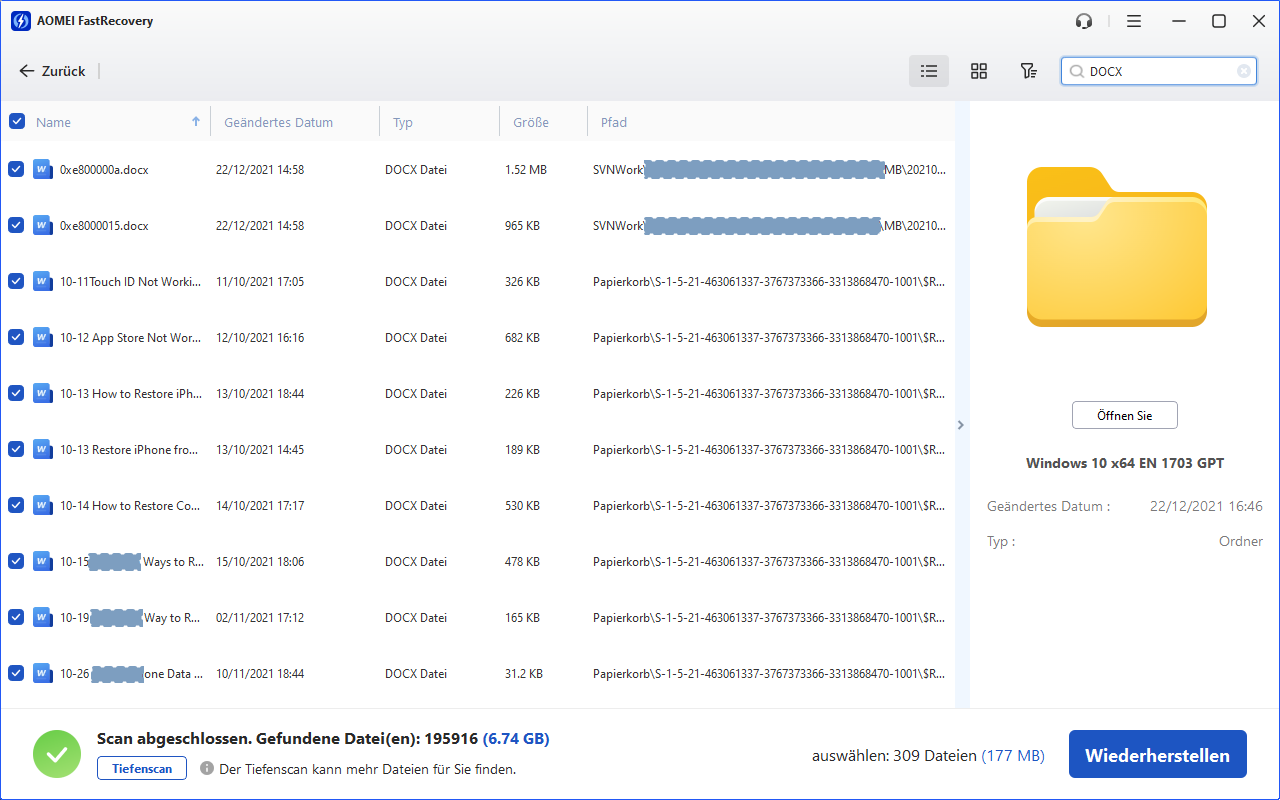1280x800 pixels.
Task: Sort the list by Name column
Action: 54,122
